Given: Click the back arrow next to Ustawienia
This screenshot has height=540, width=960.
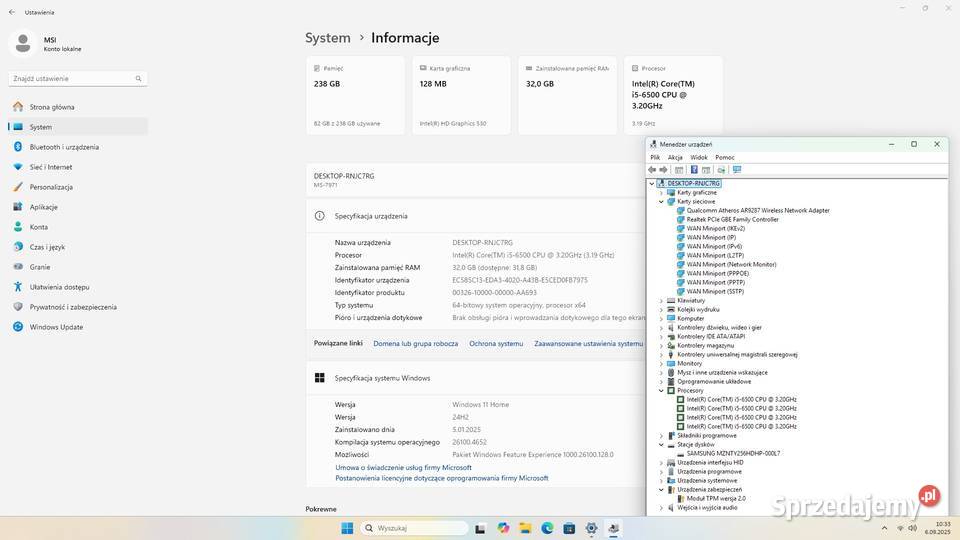Looking at the screenshot, I should click(x=12, y=12).
